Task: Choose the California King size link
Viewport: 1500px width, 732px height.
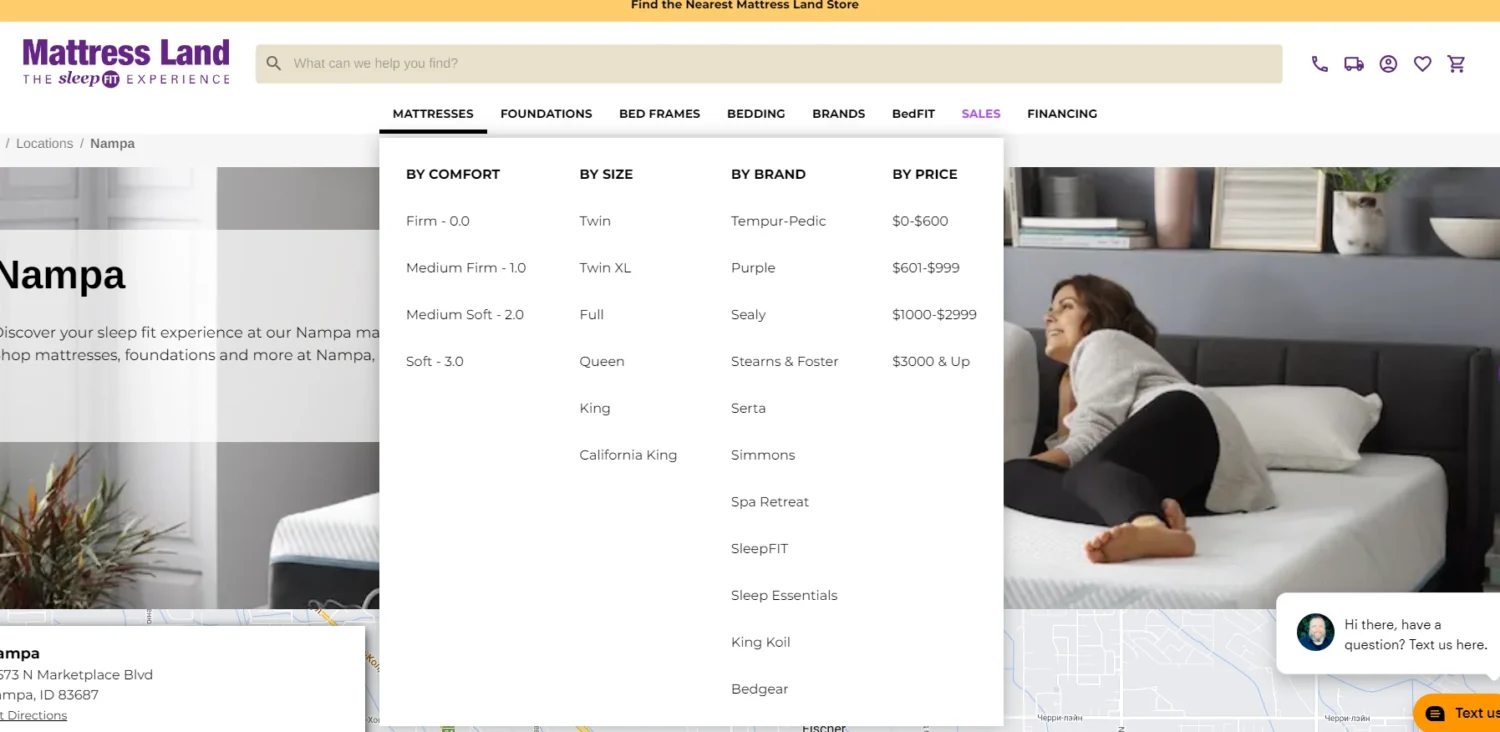Action: point(628,455)
